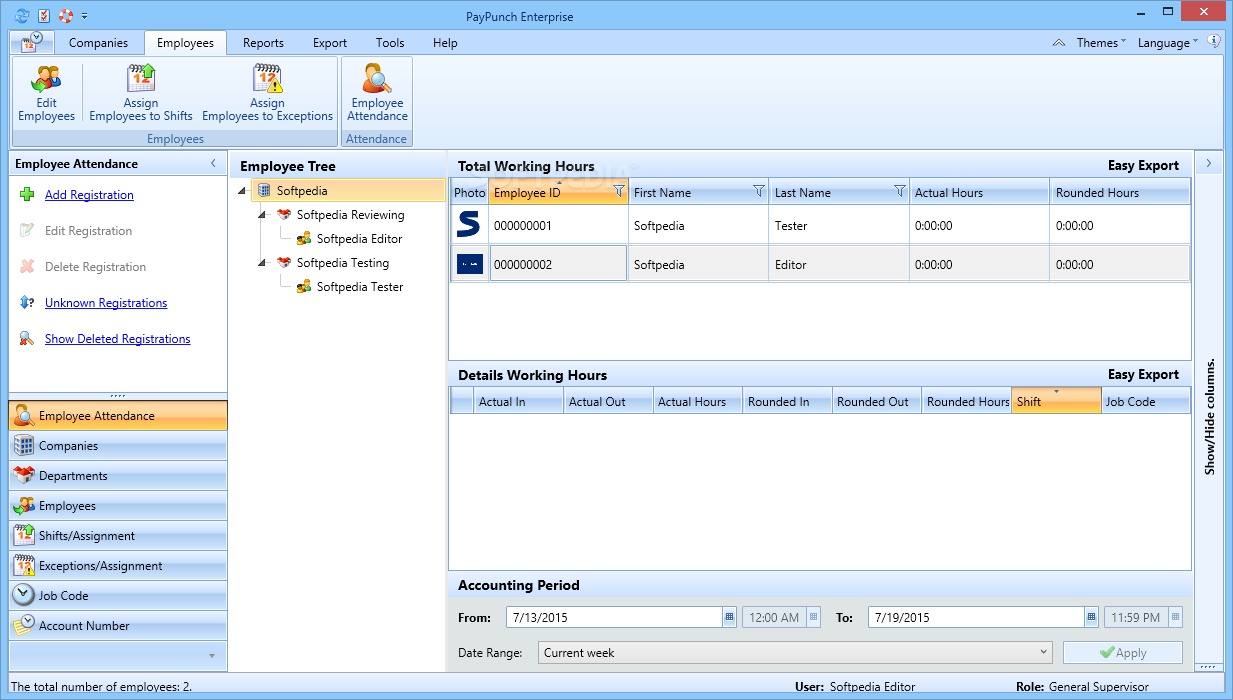
Task: Click the Softpedia Testing department icon
Action: 284,262
